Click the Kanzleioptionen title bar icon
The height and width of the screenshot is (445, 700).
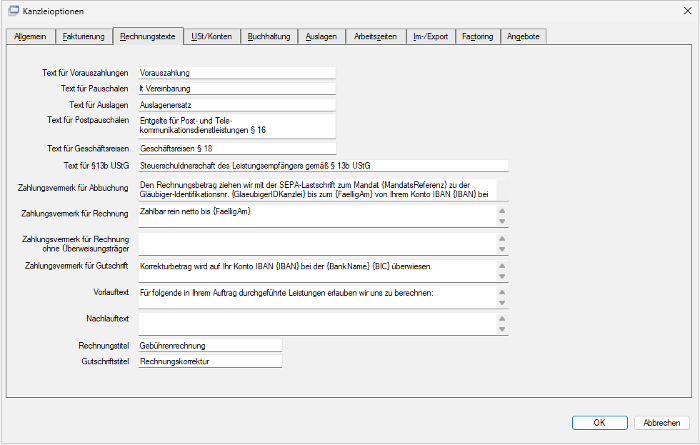[14, 11]
